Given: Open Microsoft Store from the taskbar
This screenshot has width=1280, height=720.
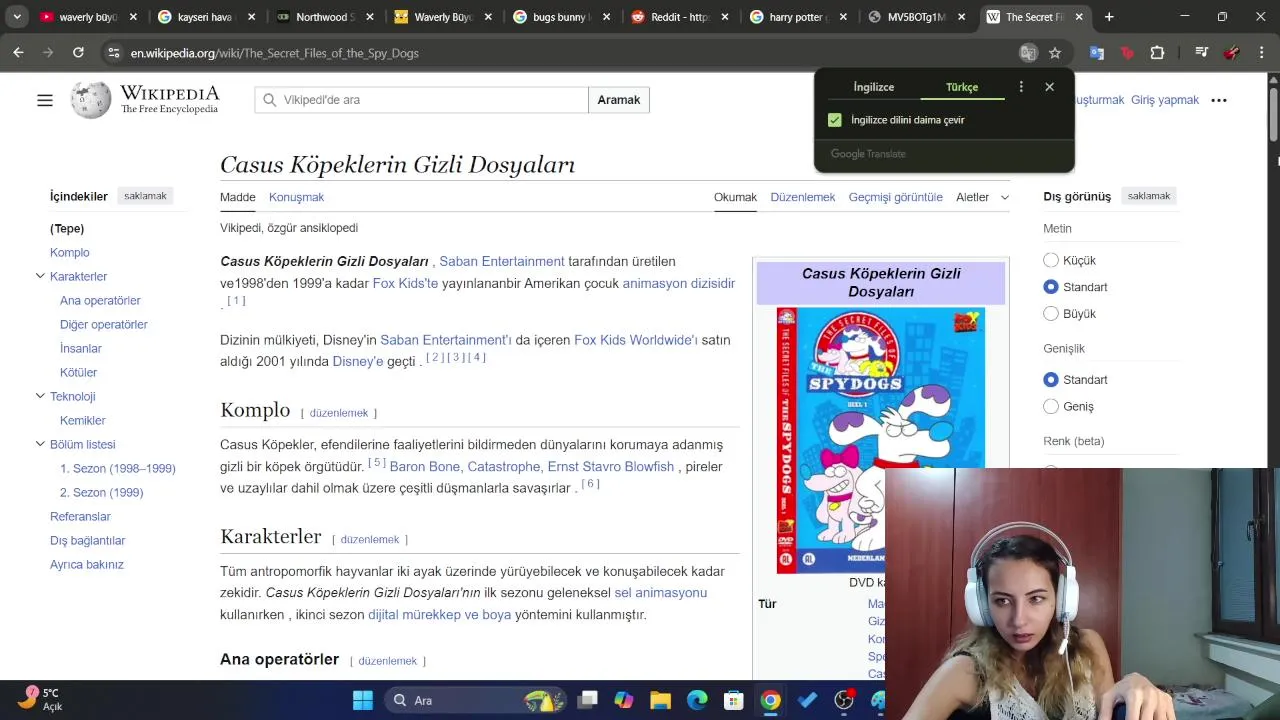Looking at the screenshot, I should click(x=733, y=700).
